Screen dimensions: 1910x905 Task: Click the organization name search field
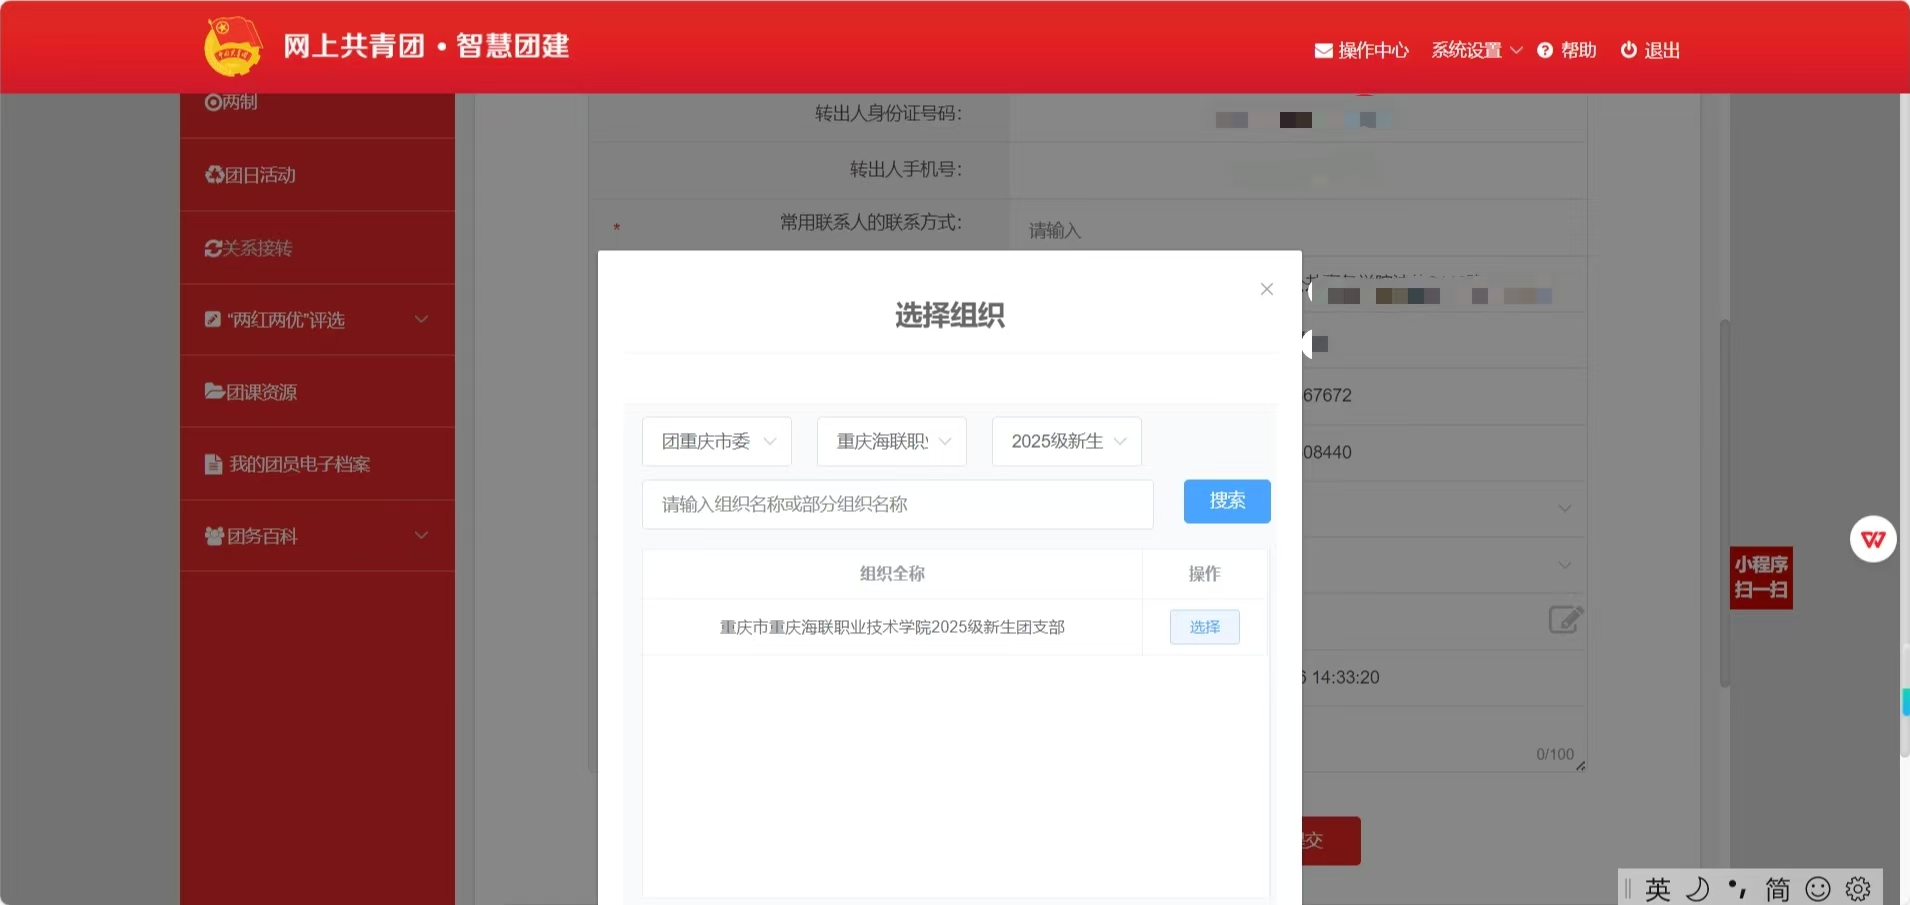point(897,504)
